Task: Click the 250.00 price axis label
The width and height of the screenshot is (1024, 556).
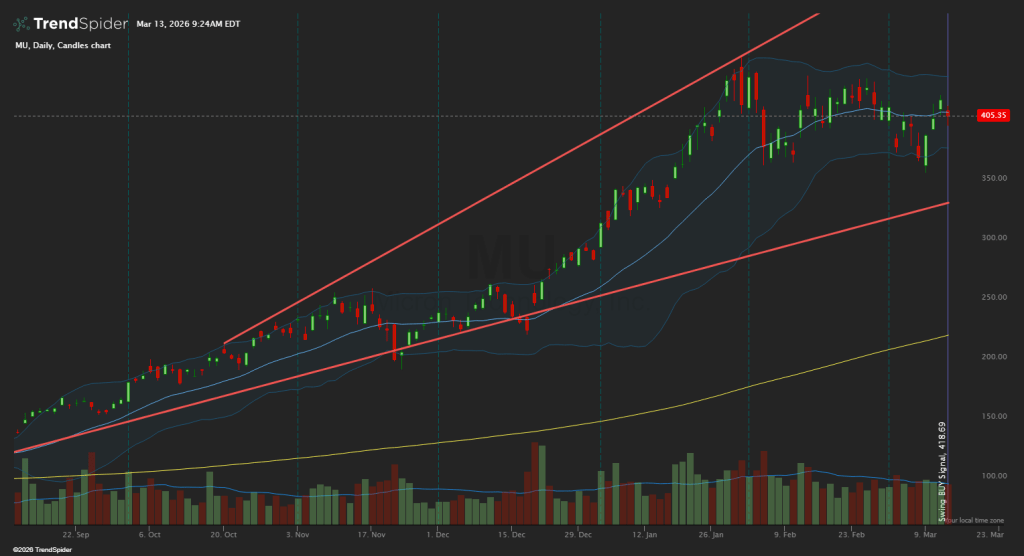Action: click(x=993, y=297)
